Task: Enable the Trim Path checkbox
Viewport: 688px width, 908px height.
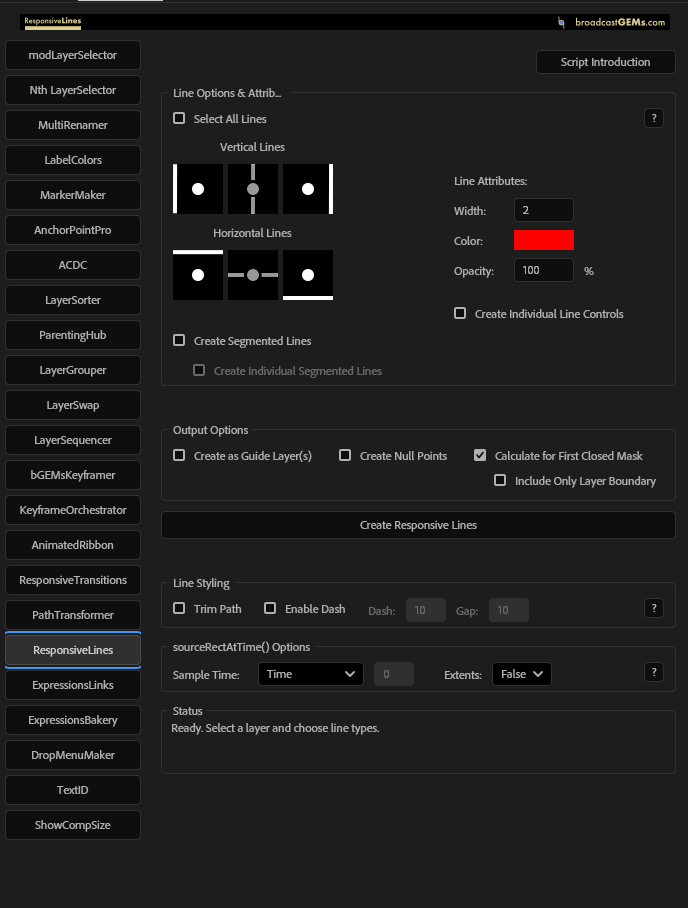Action: (180, 608)
